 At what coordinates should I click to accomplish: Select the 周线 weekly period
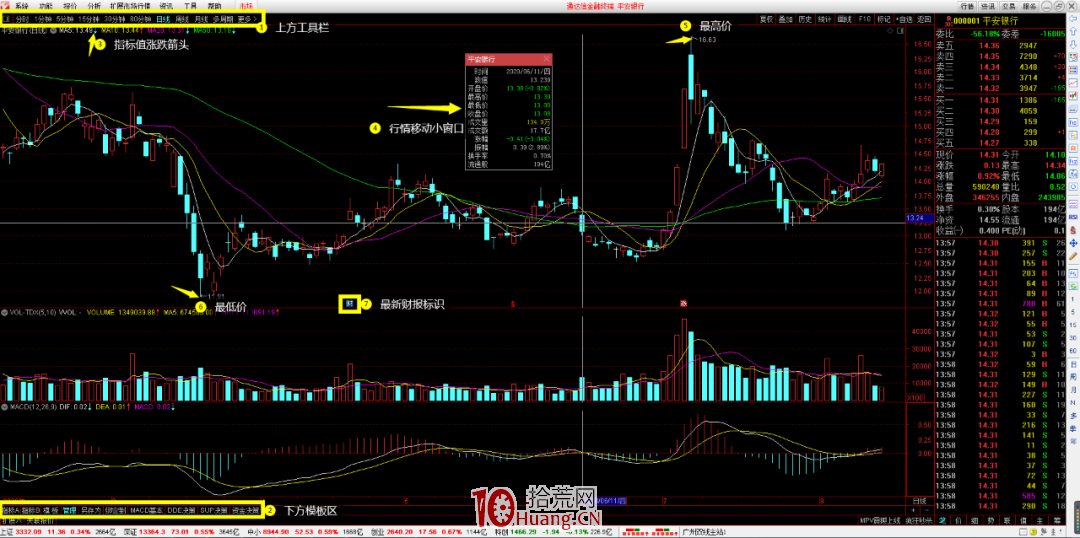[183, 19]
